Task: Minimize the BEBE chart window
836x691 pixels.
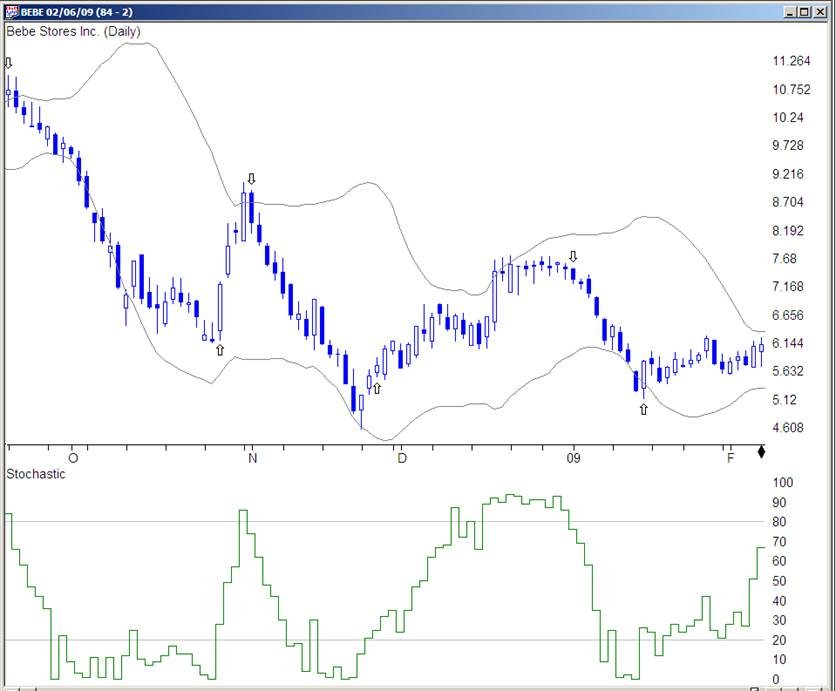Action: pyautogui.click(x=791, y=11)
